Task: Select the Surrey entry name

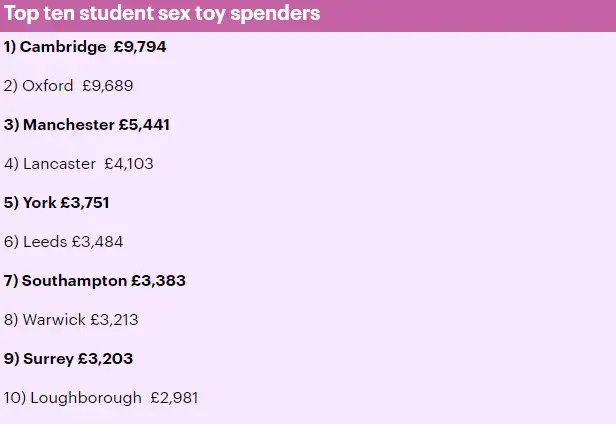Action: pyautogui.click(x=48, y=359)
